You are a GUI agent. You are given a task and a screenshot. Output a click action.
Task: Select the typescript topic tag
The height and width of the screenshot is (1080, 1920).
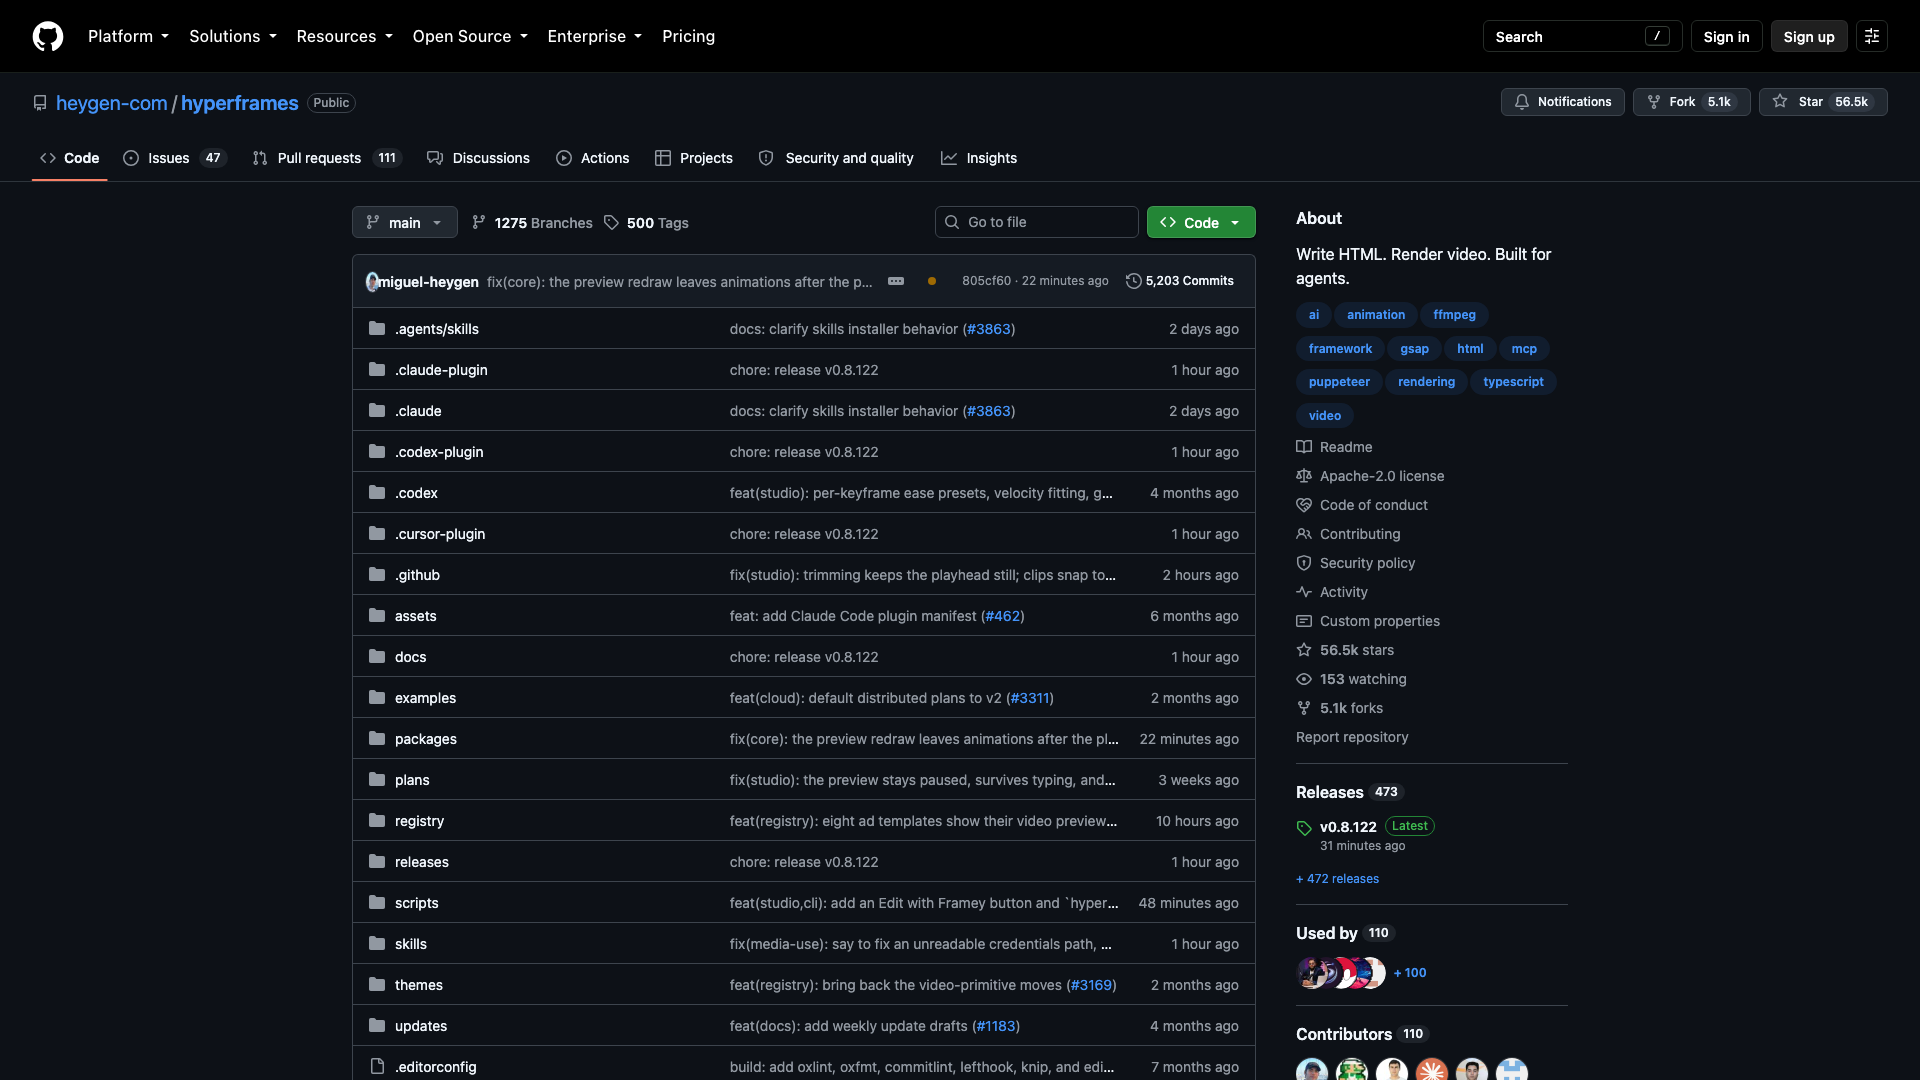(1513, 382)
